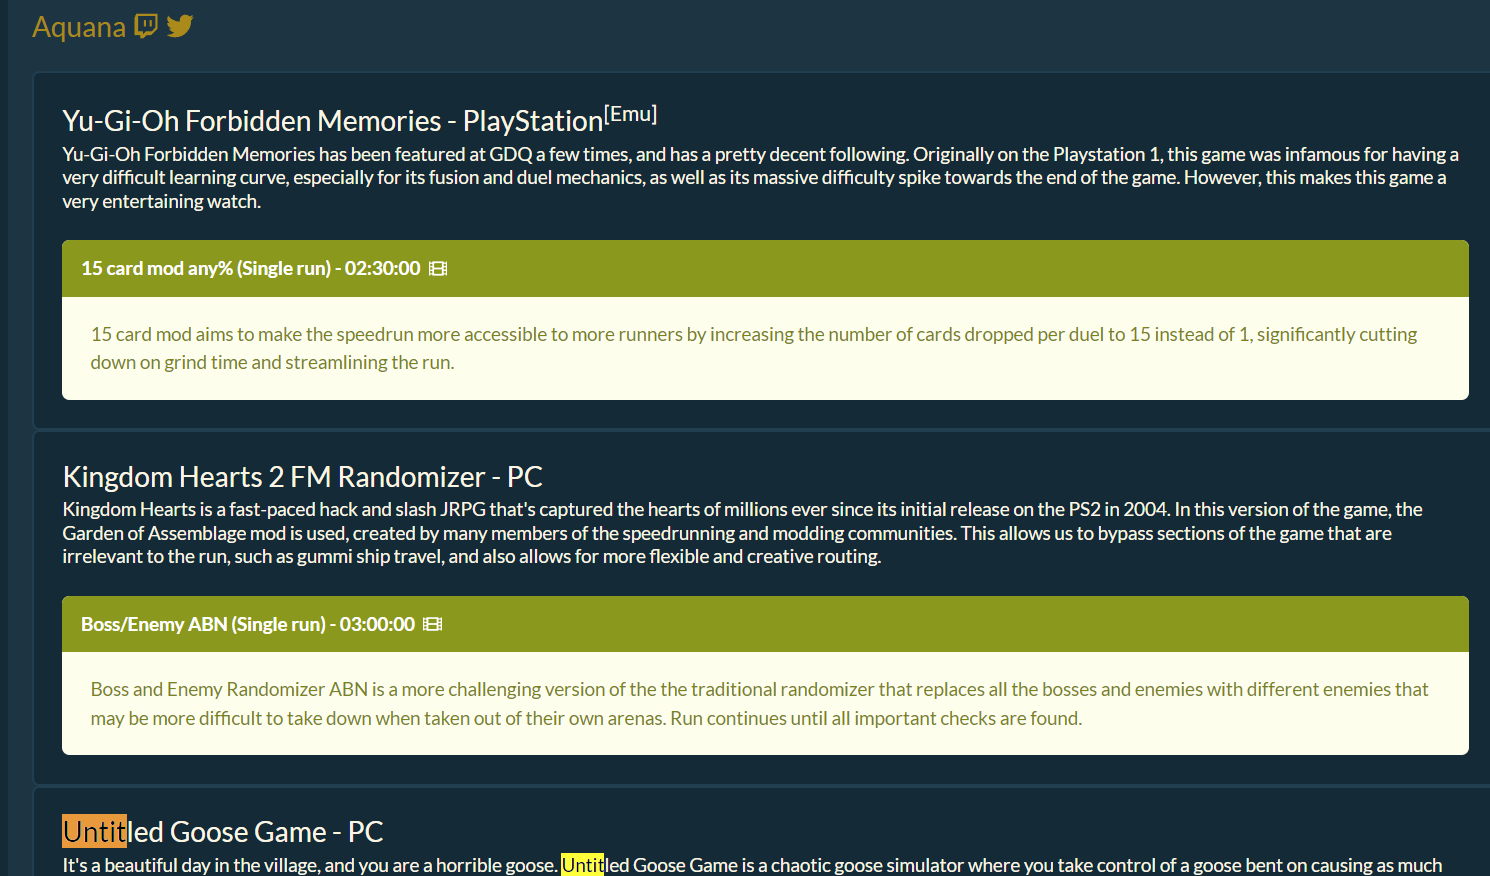Click the [Emu] superscript tag
The width and height of the screenshot is (1490, 876).
[631, 114]
